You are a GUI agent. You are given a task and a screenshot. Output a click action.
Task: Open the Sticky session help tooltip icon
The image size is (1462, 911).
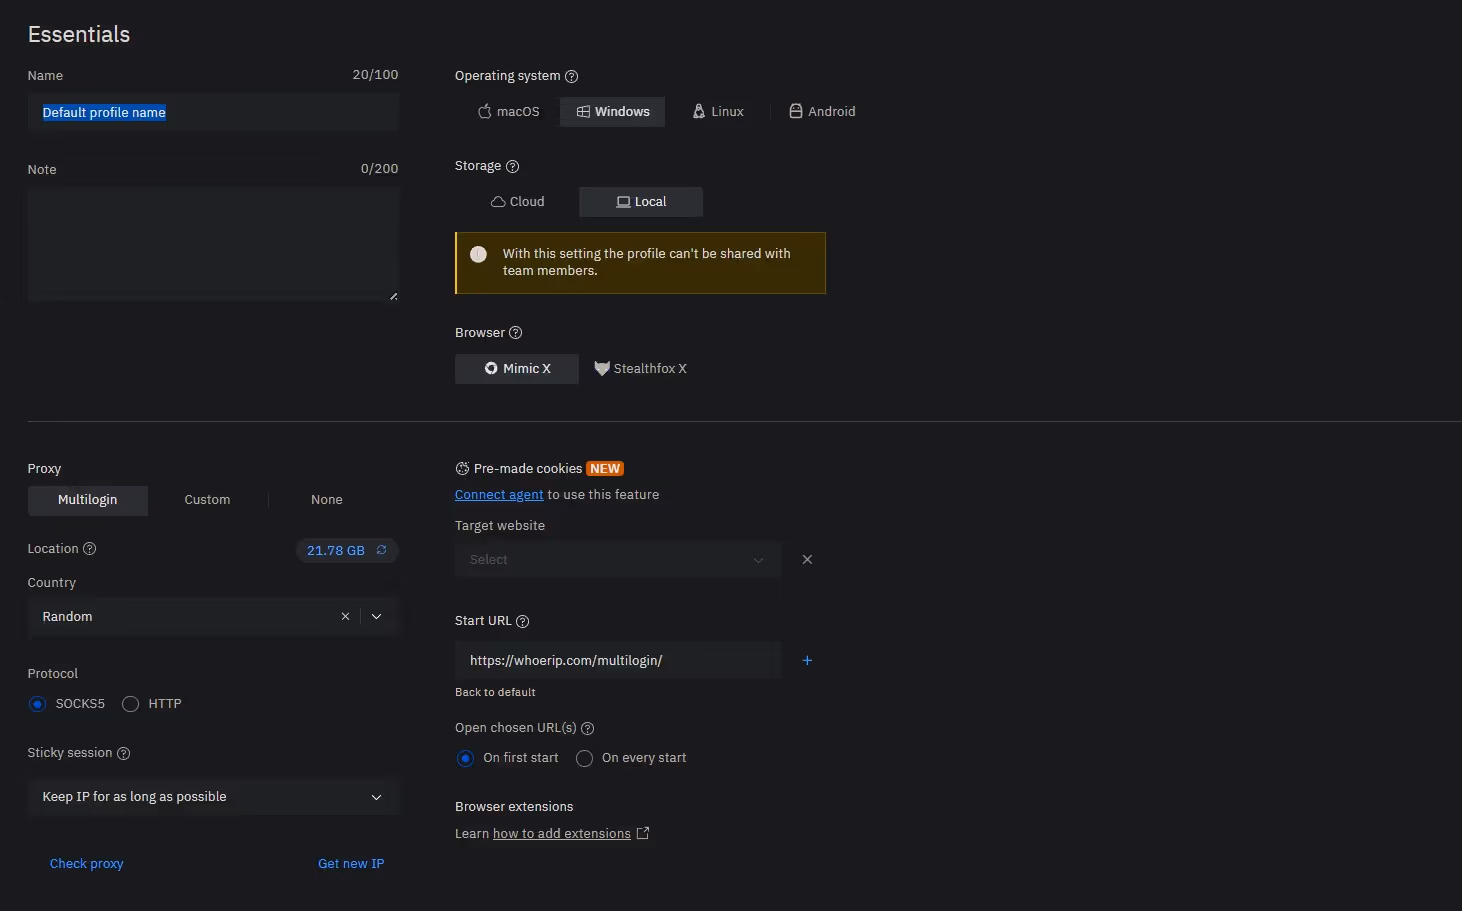pyautogui.click(x=123, y=753)
